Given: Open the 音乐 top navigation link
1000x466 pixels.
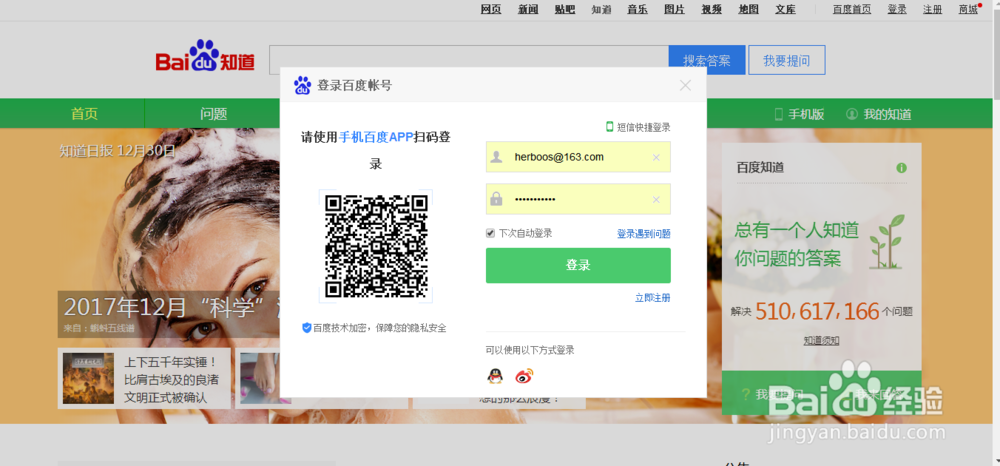Looking at the screenshot, I should (637, 9).
